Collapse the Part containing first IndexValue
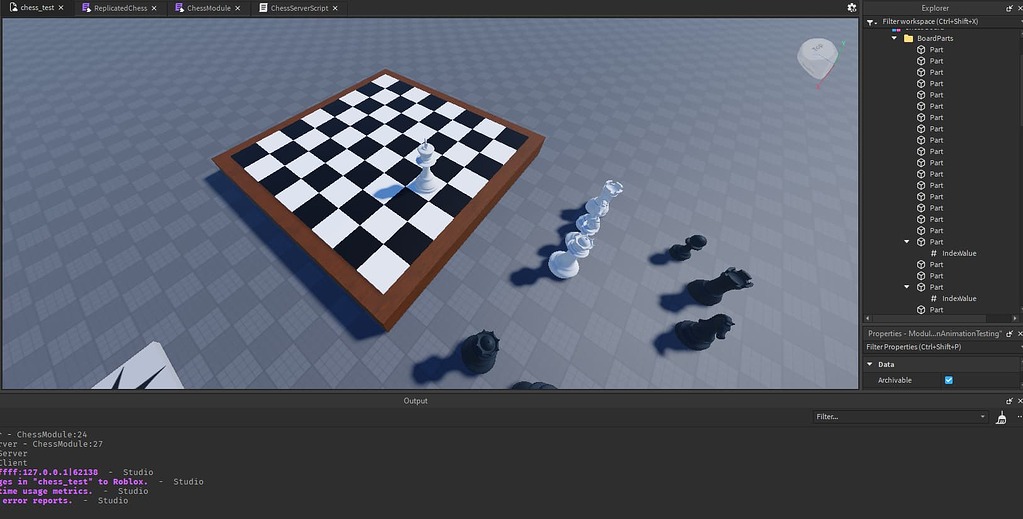Screen dimensions: 1023x519 coord(907,242)
